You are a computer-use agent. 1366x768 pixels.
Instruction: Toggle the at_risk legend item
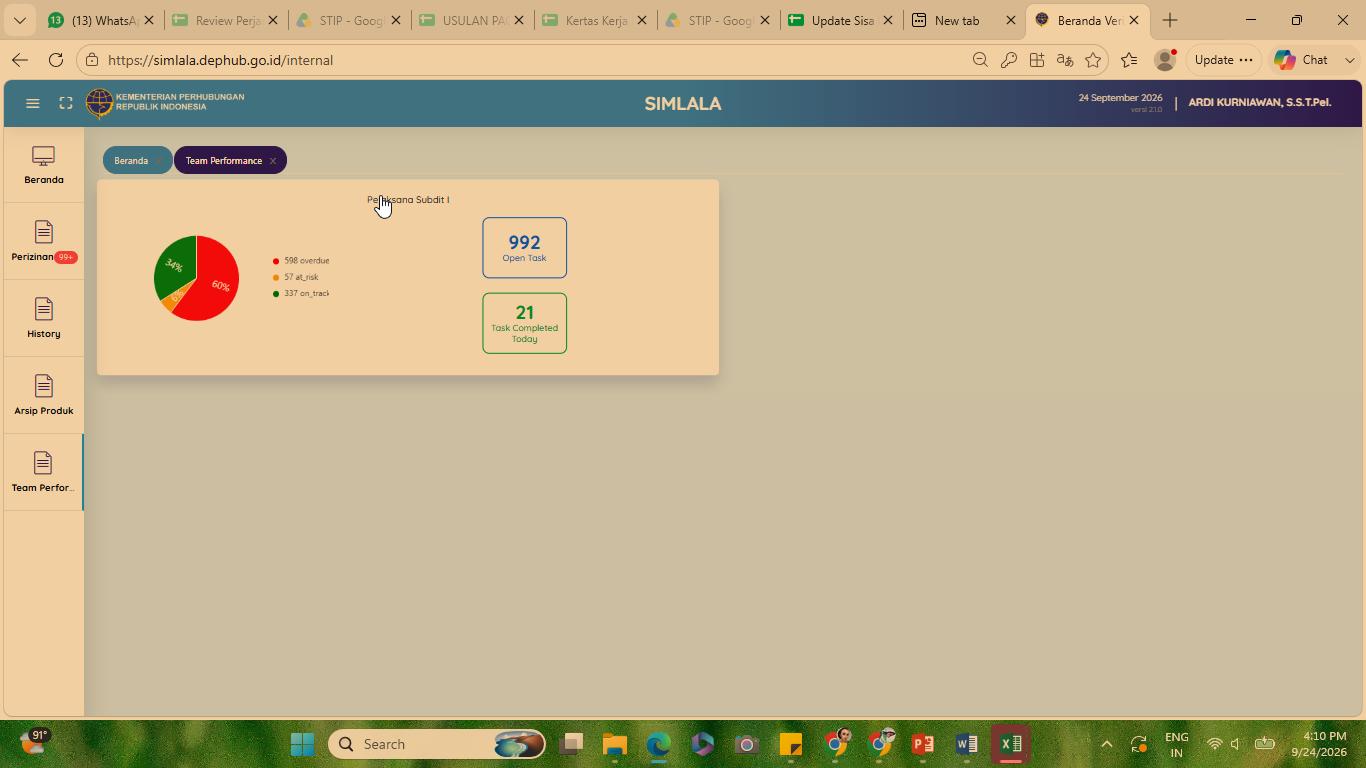point(296,277)
